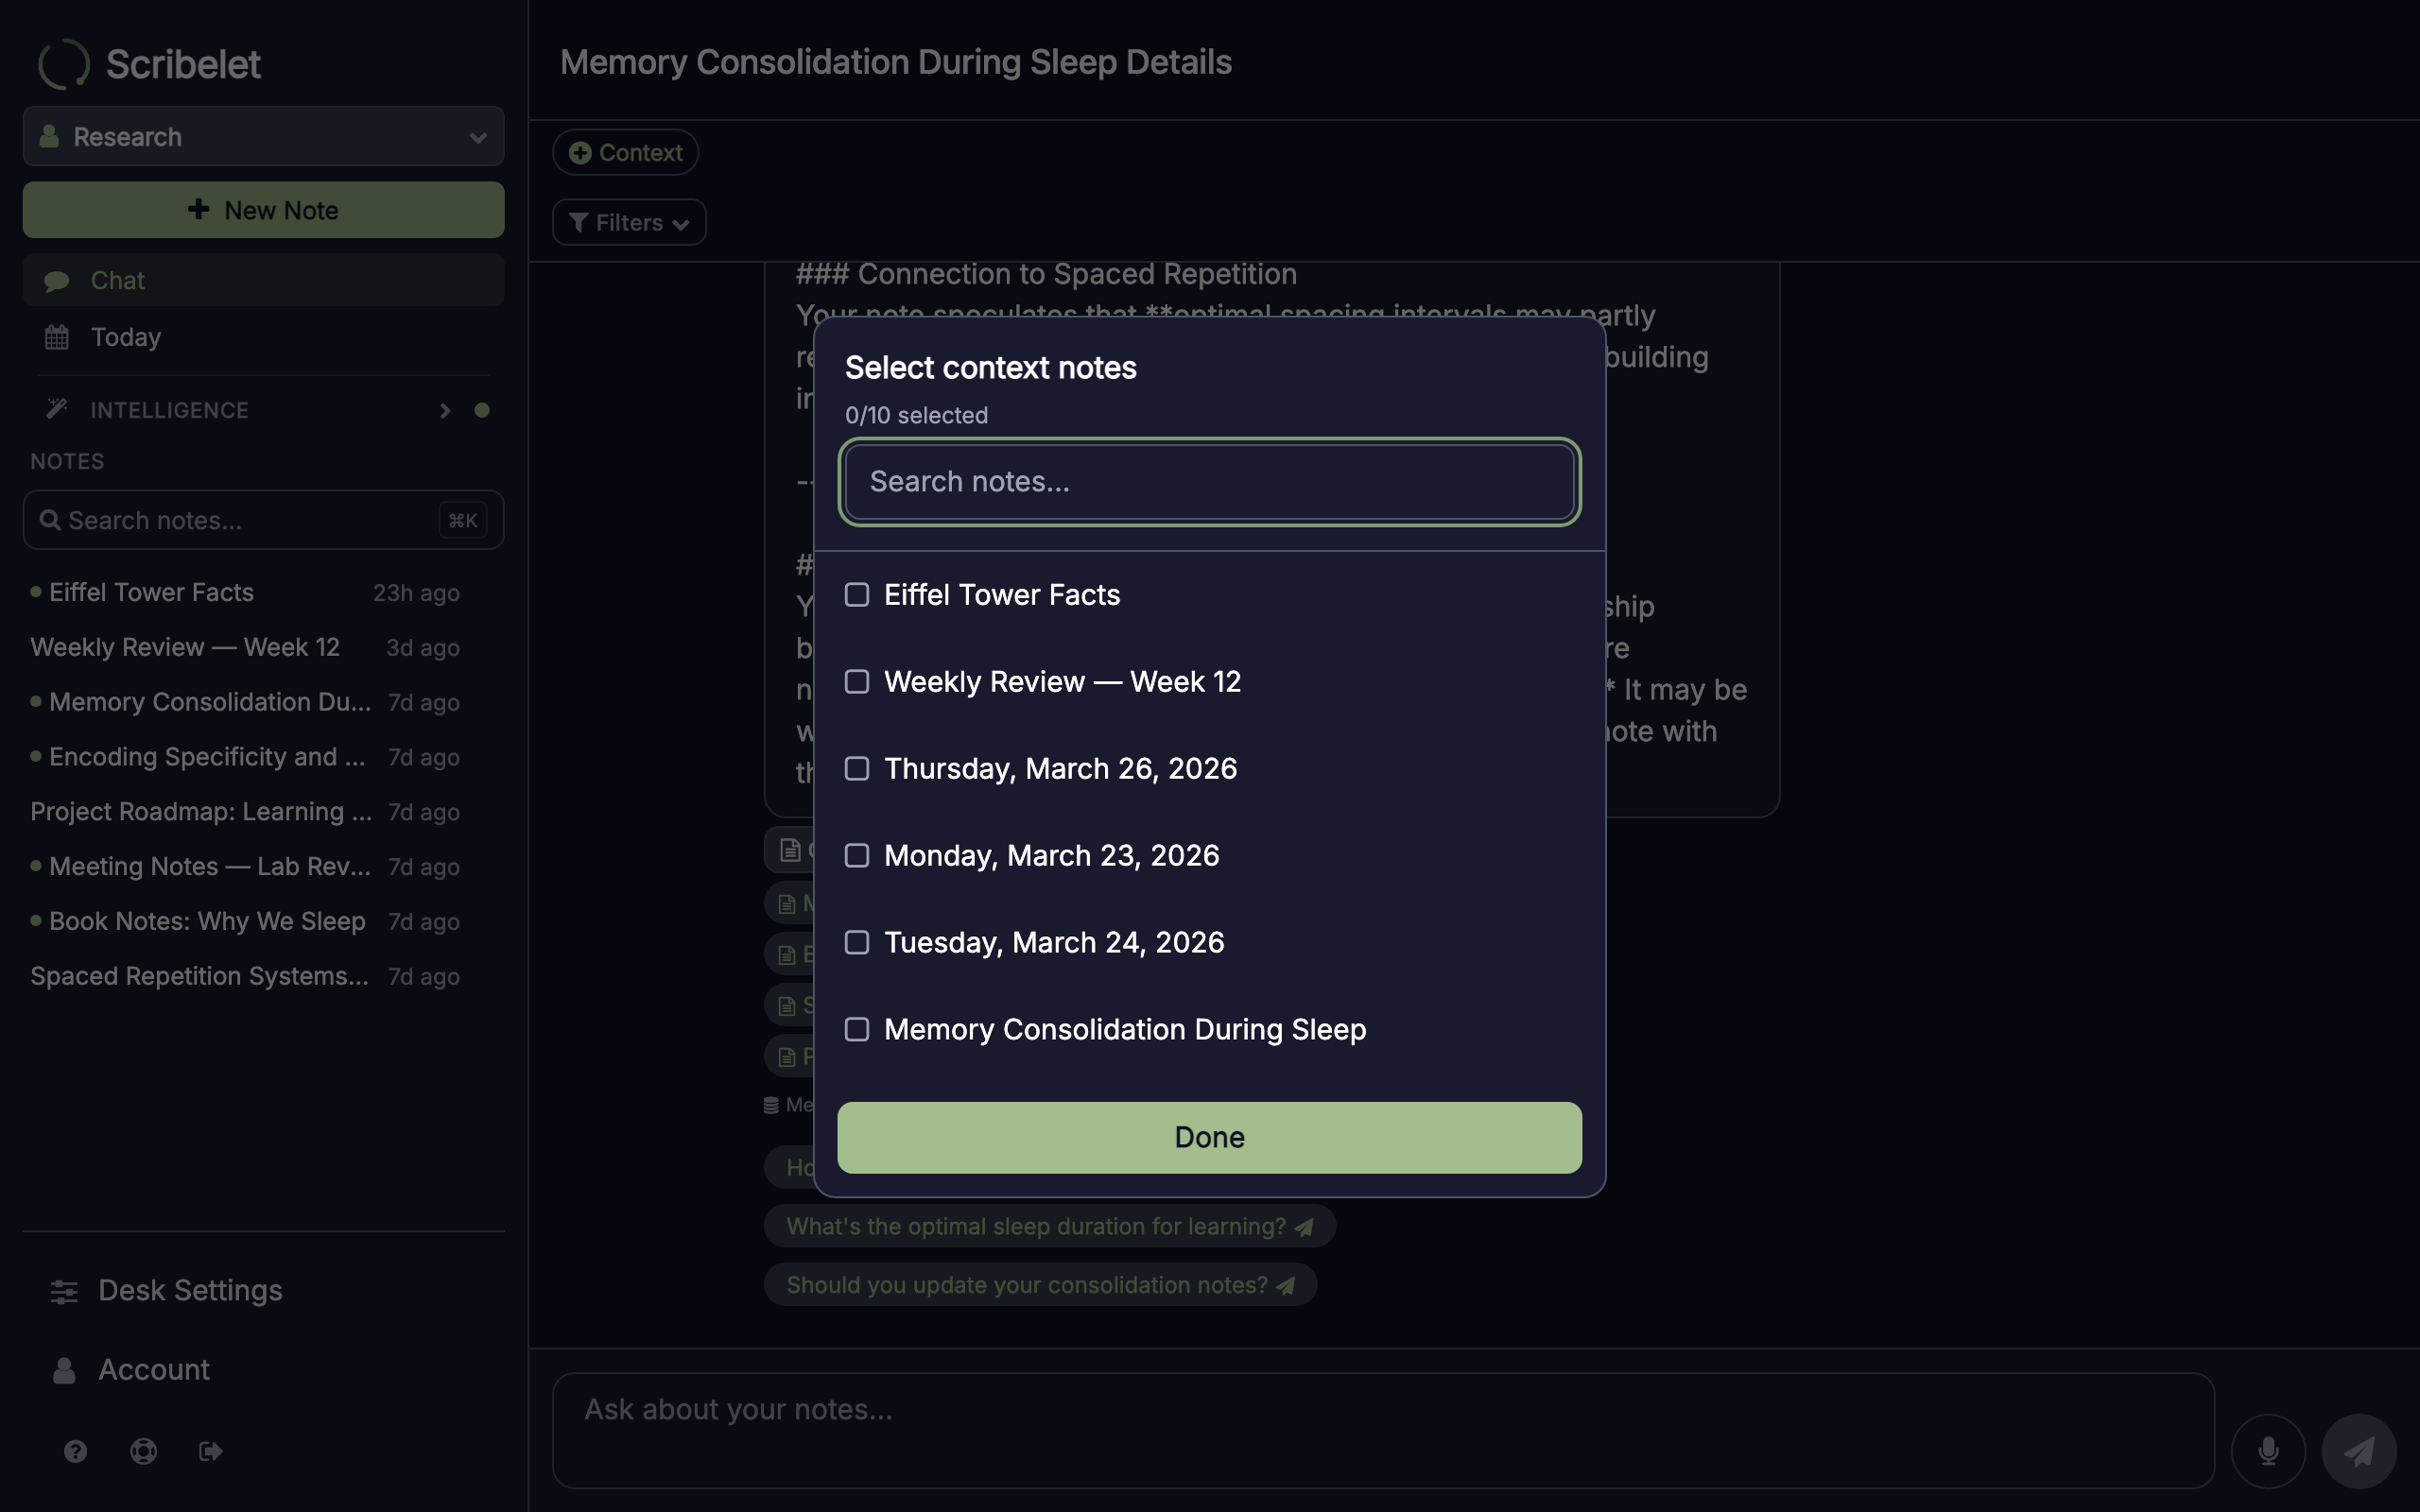The height and width of the screenshot is (1512, 2420).
Task: Click the sliders icon beside Desk Settings
Action: tap(64, 1291)
